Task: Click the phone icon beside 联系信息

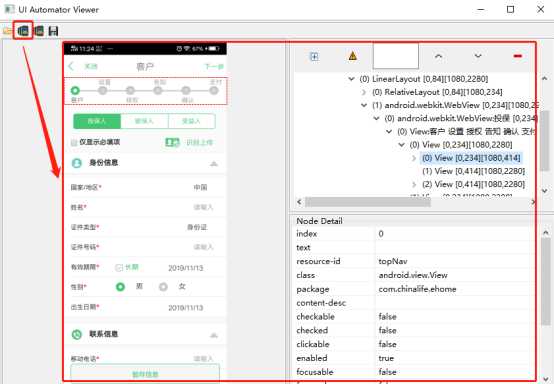Action: 77,334
